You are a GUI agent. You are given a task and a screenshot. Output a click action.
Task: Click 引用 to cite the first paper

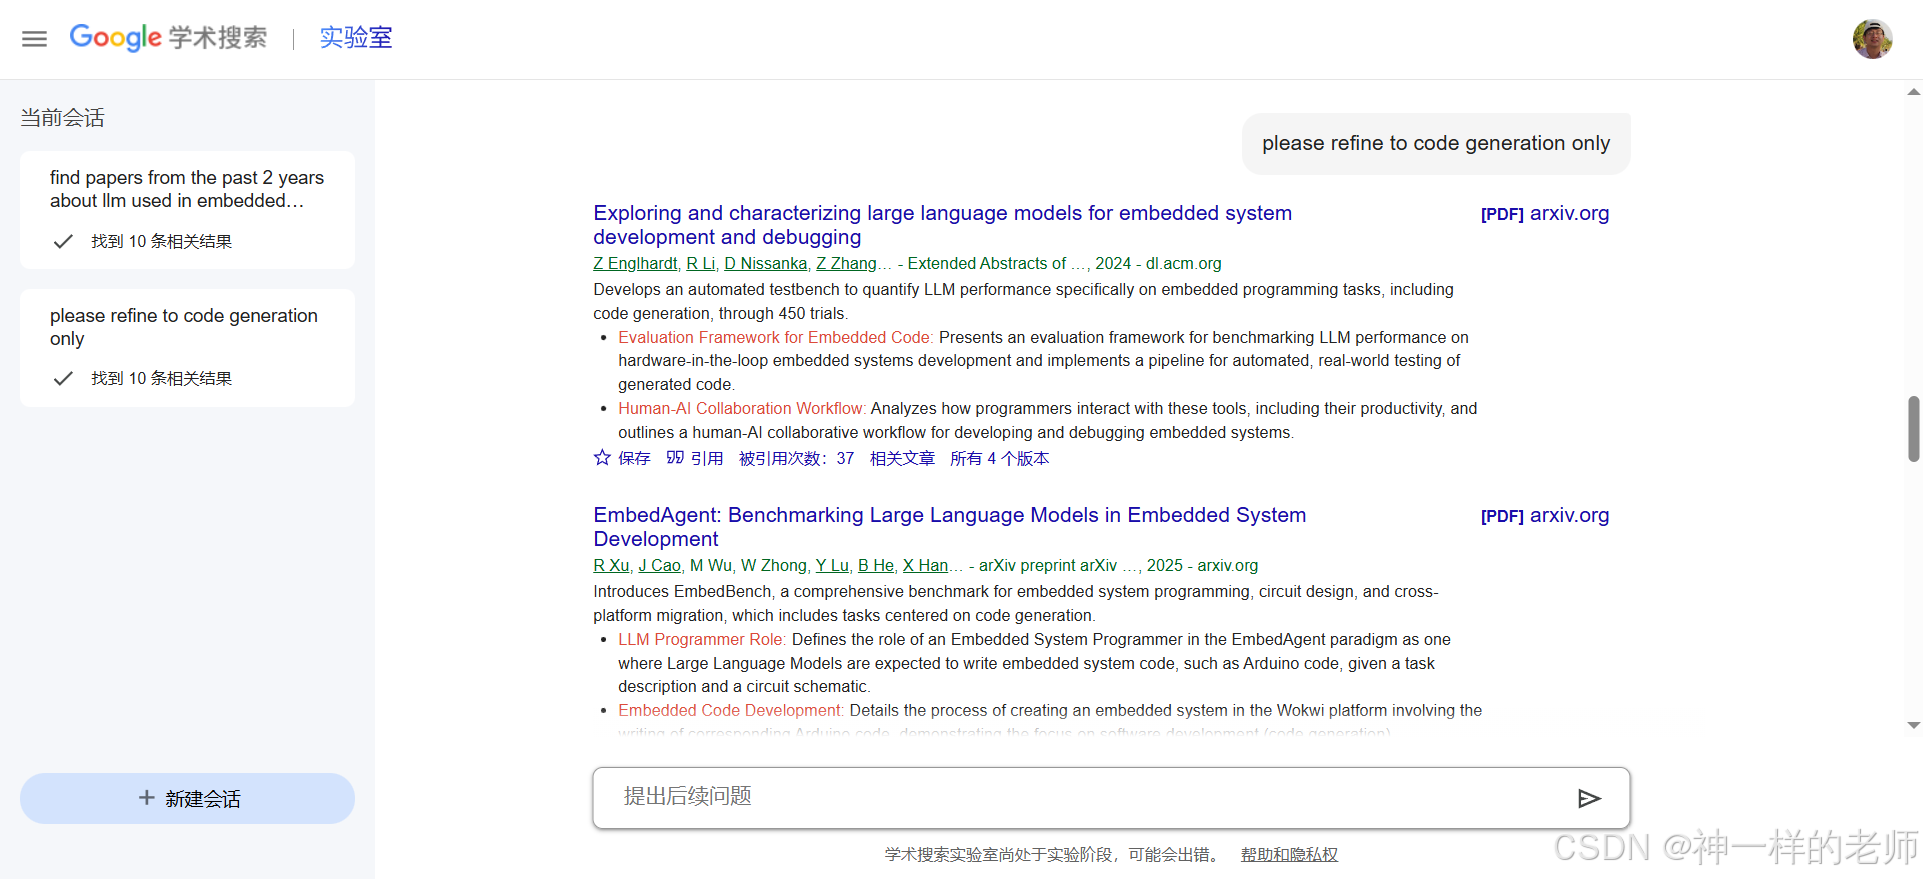click(x=707, y=458)
